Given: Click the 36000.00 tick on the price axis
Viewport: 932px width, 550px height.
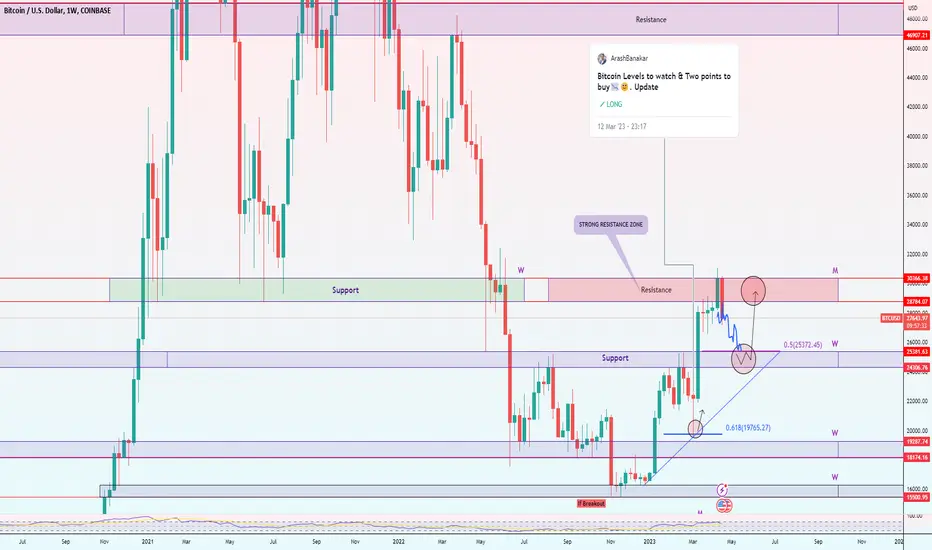Looking at the screenshot, I should [917, 196].
